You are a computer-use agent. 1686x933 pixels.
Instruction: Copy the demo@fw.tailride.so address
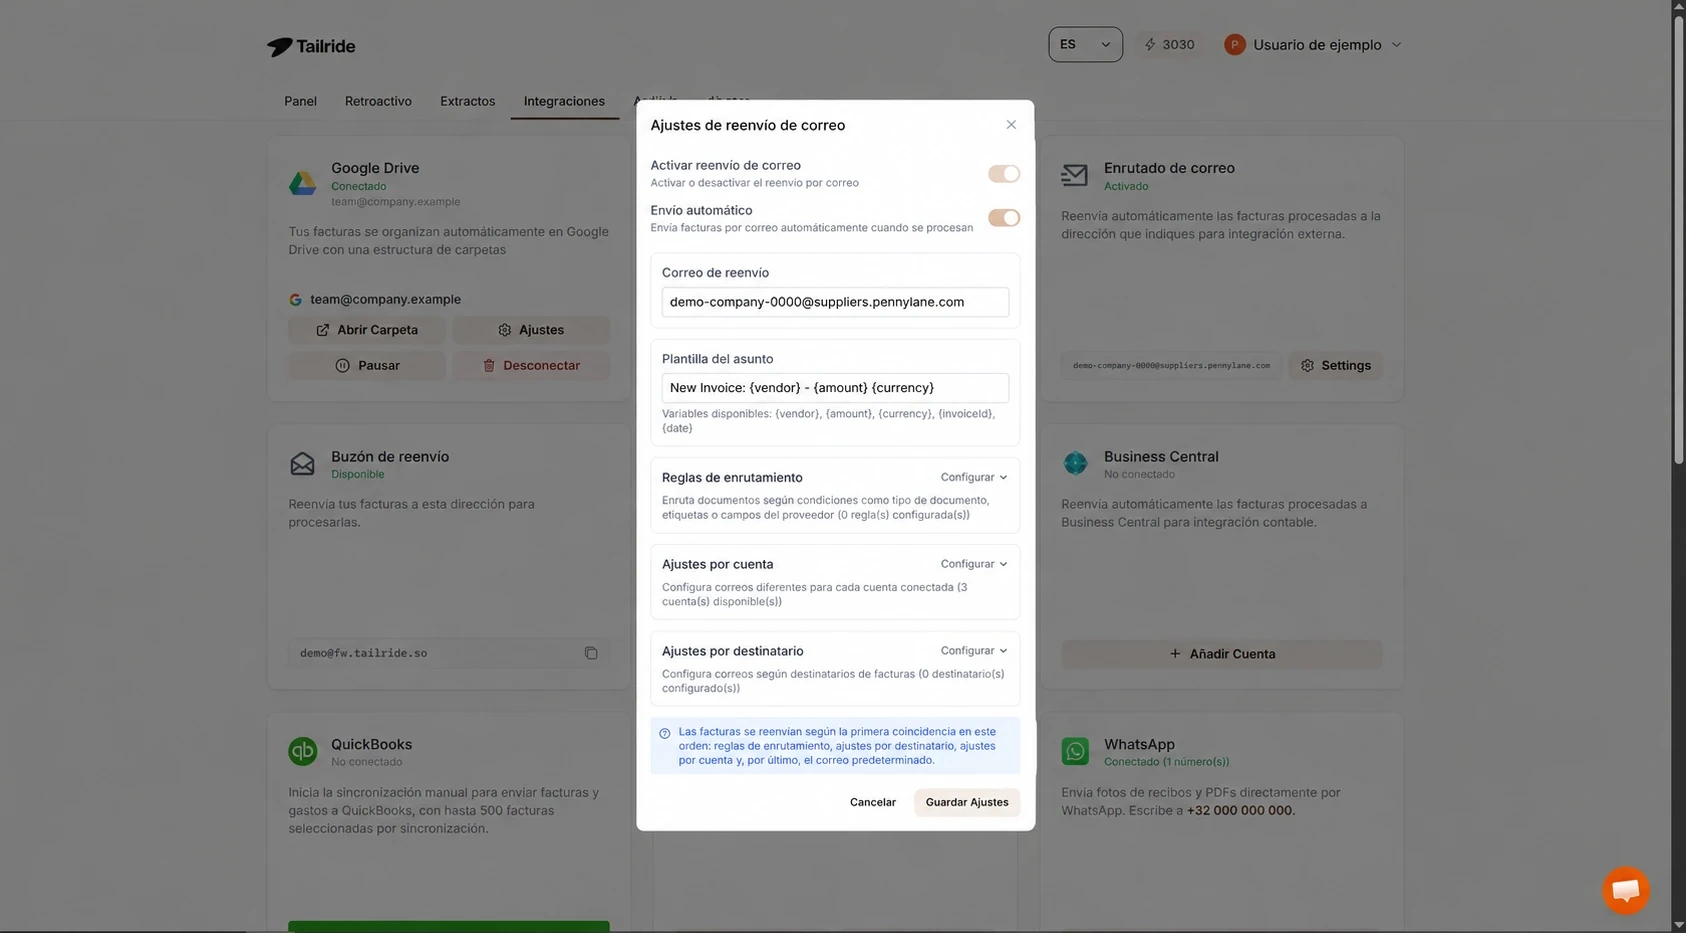point(591,653)
